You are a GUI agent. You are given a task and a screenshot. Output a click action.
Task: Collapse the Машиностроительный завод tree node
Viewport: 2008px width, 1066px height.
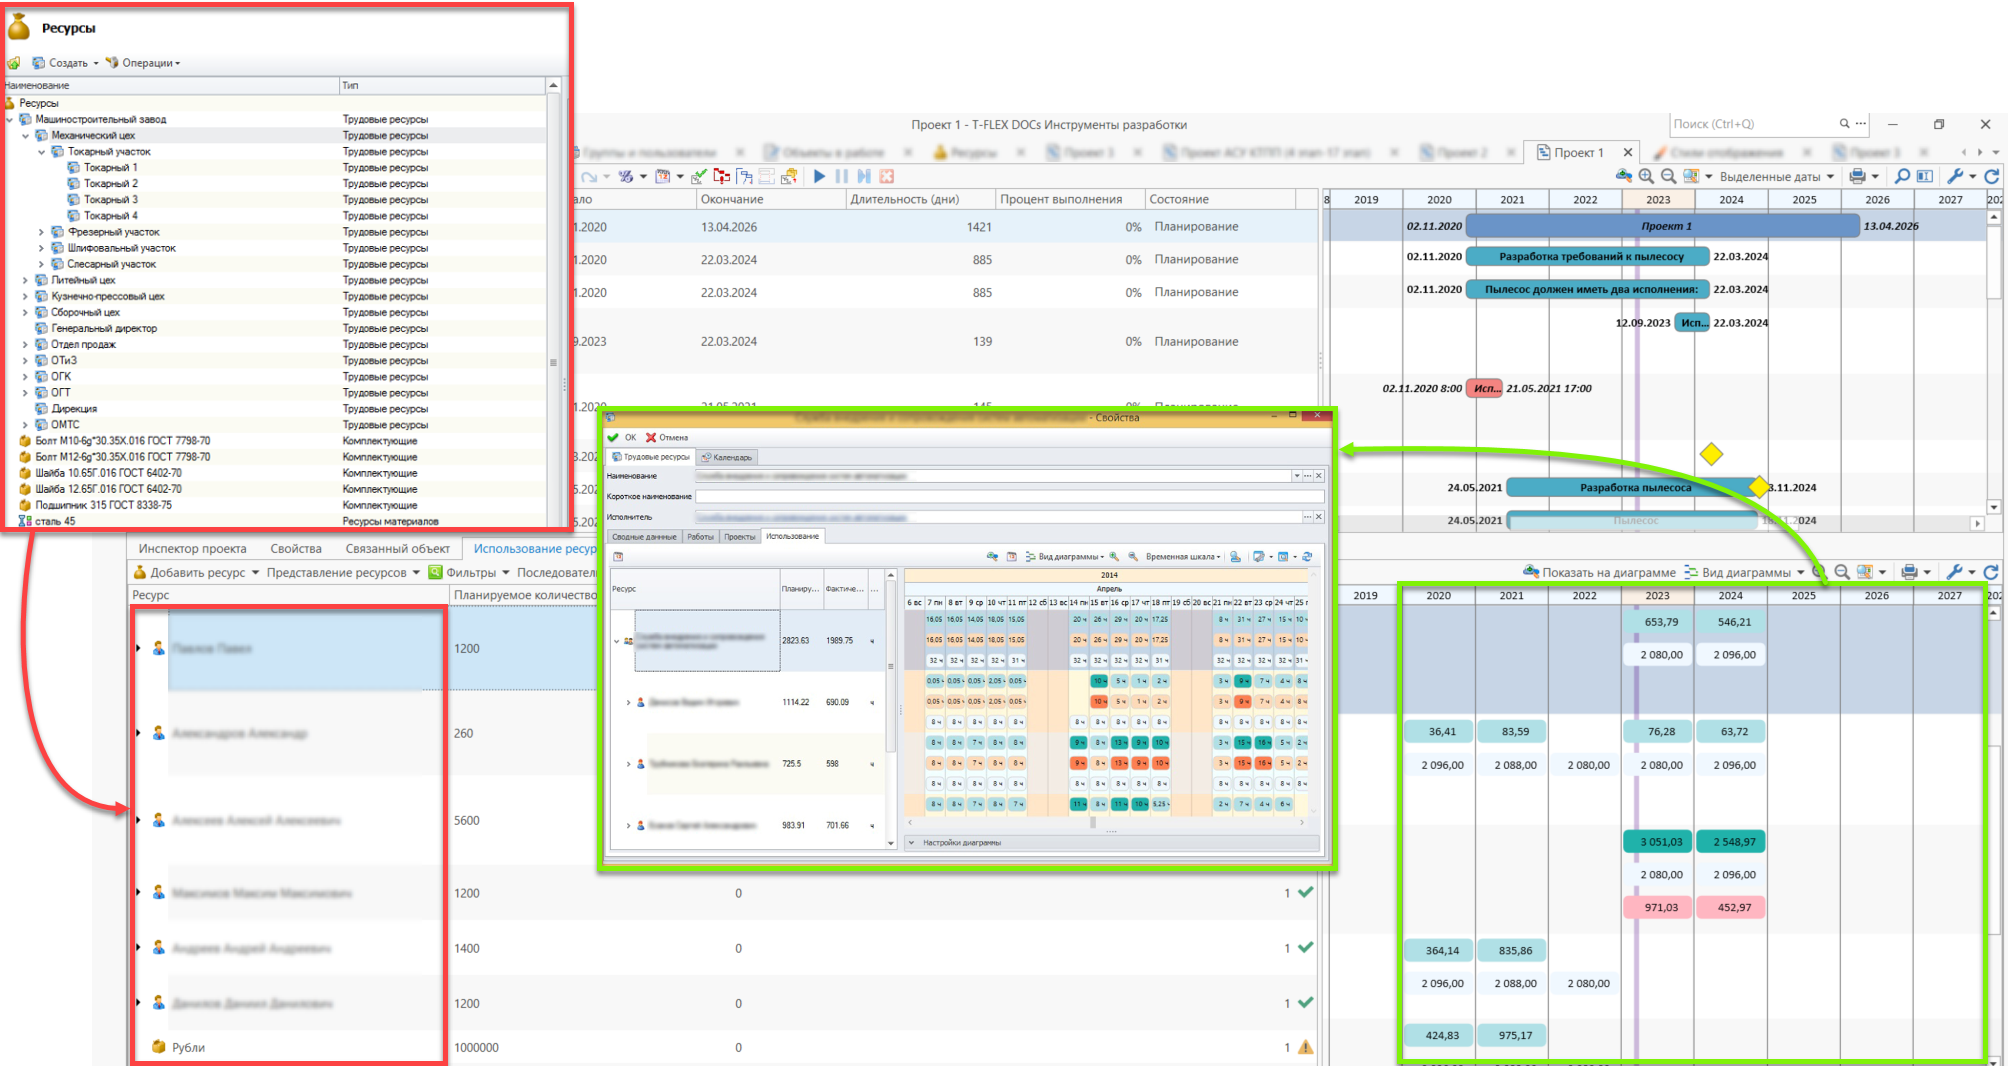(10, 120)
